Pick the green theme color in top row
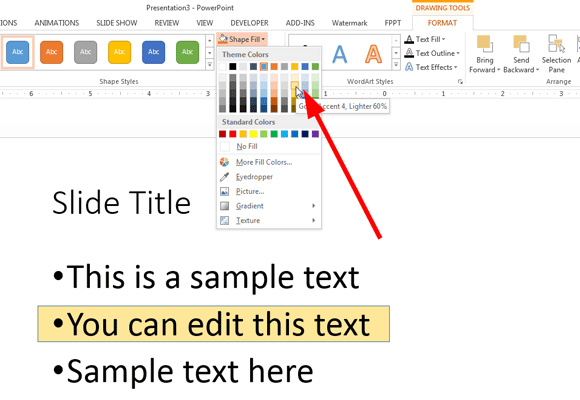The image size is (580, 400). click(315, 67)
